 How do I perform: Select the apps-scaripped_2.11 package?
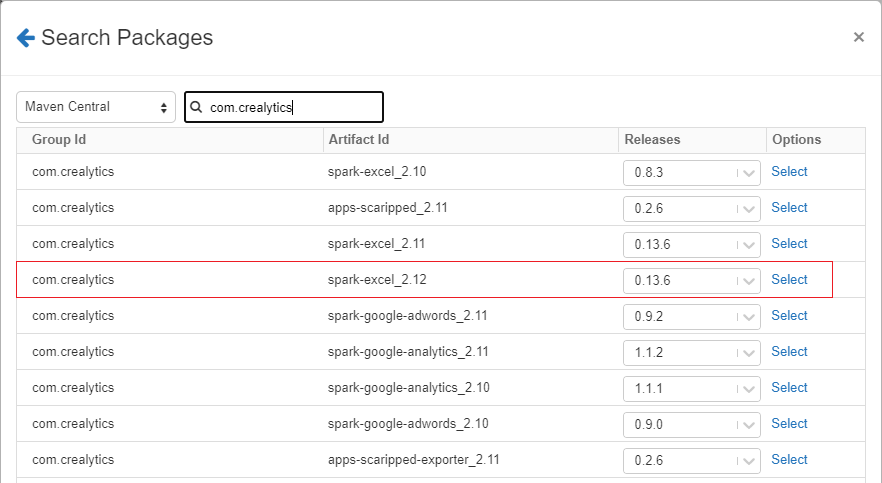tap(789, 207)
